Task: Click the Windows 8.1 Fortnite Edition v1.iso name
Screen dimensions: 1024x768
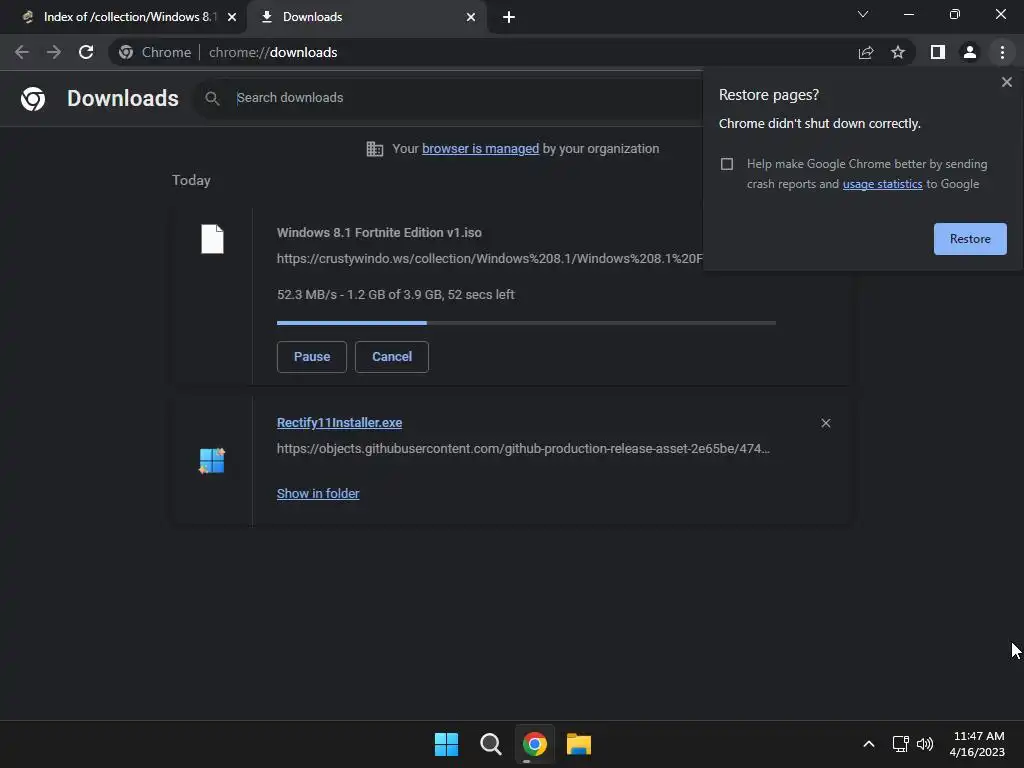Action: pos(379,233)
